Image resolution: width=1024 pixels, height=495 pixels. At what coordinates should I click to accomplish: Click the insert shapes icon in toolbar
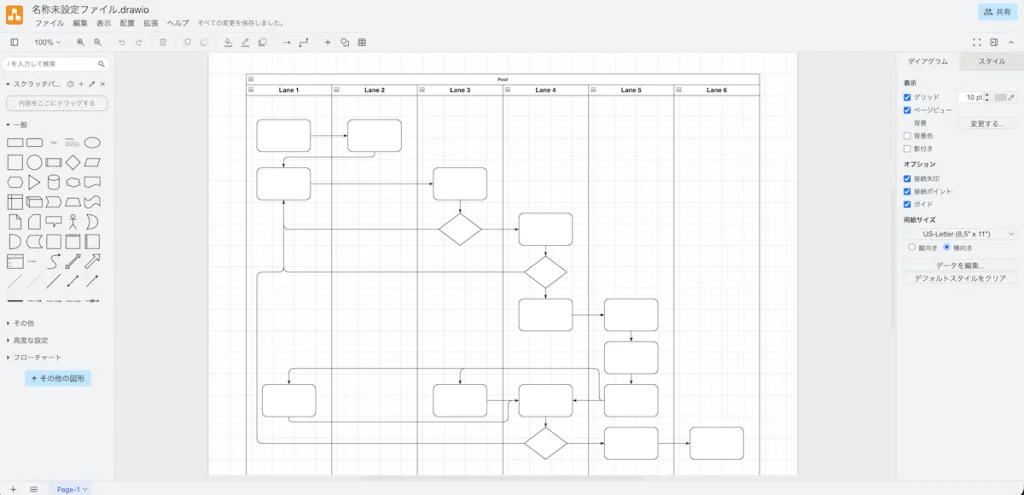pos(345,42)
